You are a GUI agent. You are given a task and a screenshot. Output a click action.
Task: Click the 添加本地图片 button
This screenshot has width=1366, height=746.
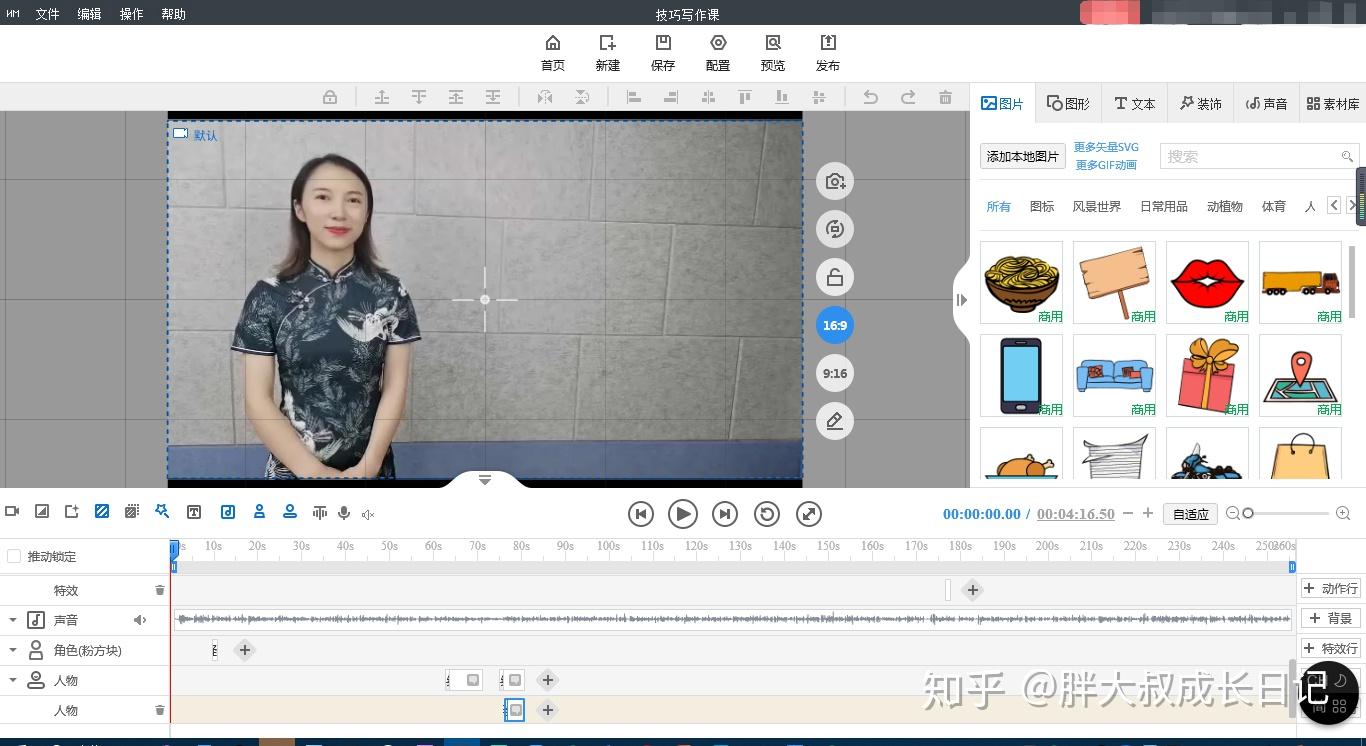(1023, 156)
